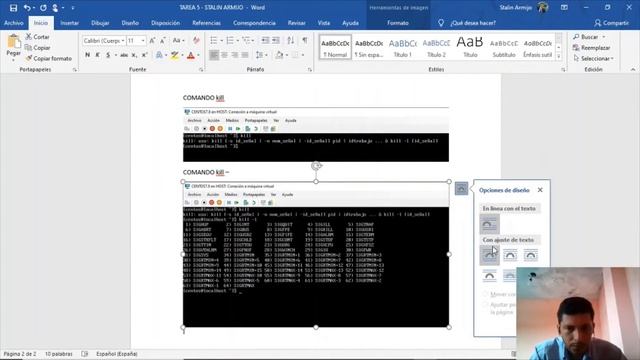The height and width of the screenshot is (360, 640).
Task: Click the image rotation handle
Action: point(316,166)
